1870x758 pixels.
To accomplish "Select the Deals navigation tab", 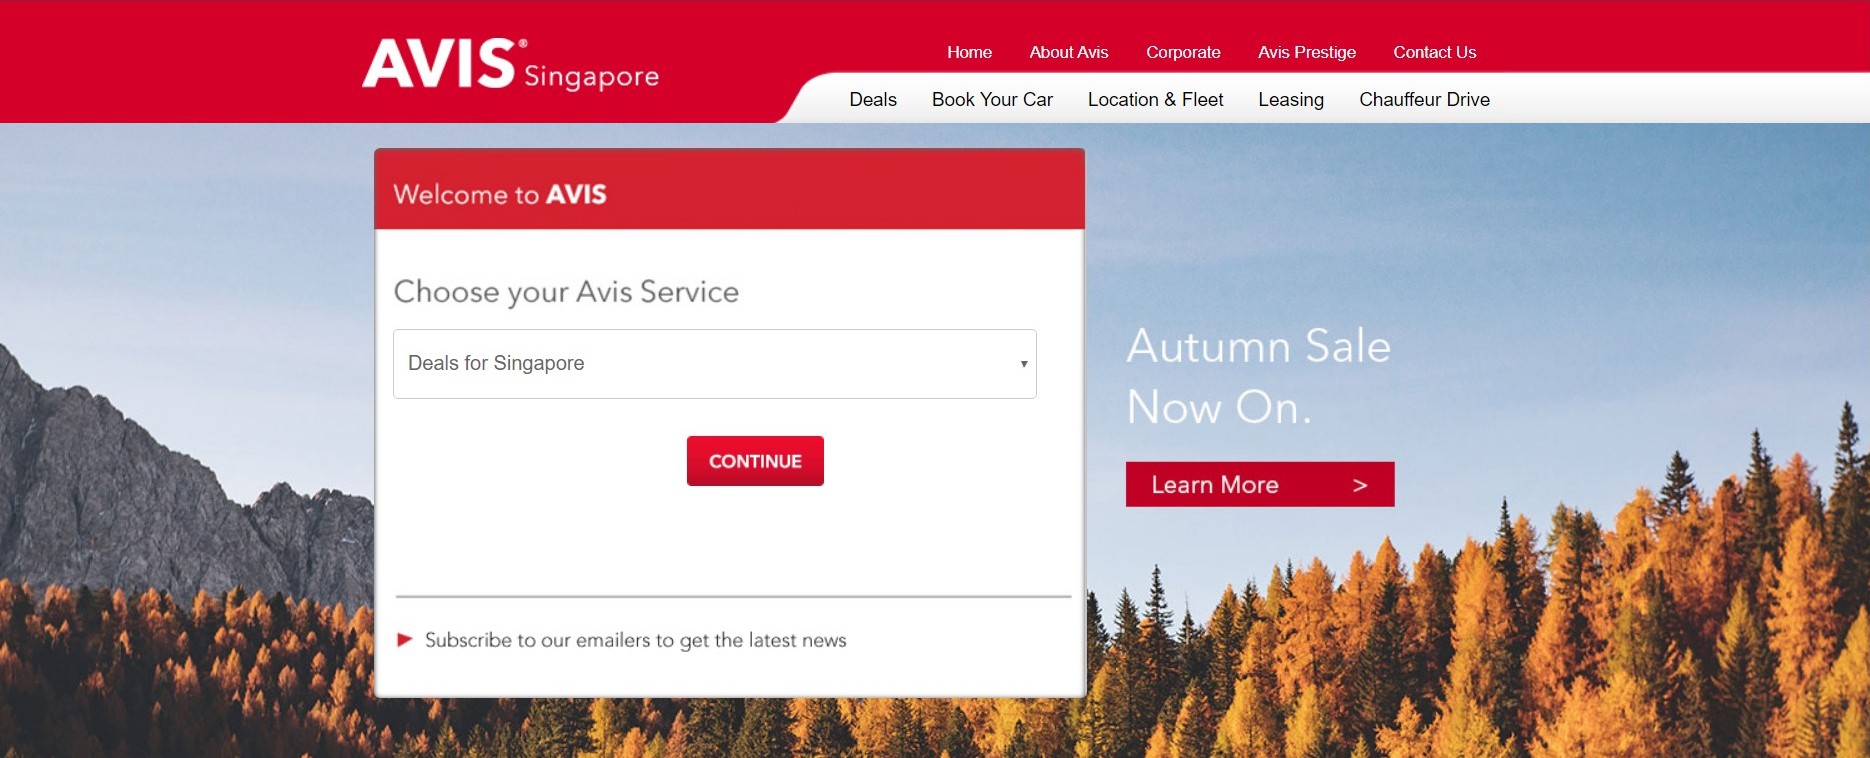I will coord(873,99).
